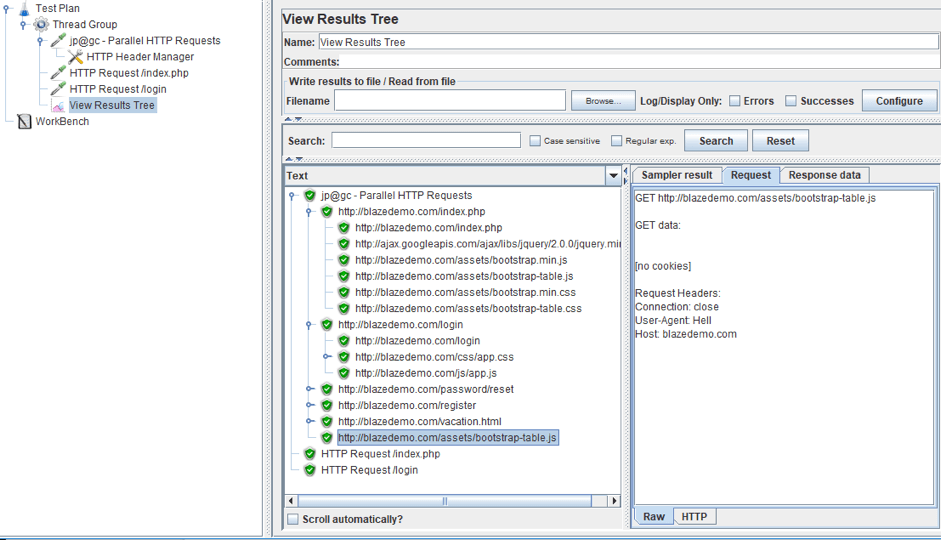The width and height of the screenshot is (941, 540).
Task: Click the Reset button
Action: point(780,141)
